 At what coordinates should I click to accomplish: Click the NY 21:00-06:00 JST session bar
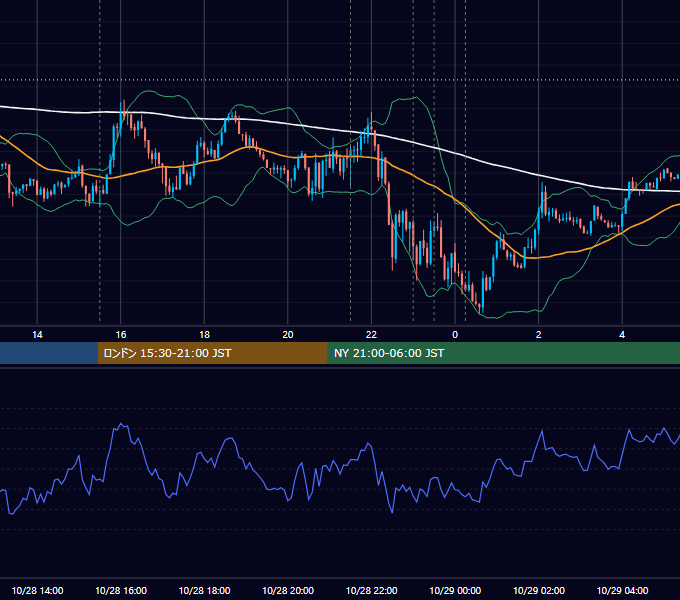tap(503, 353)
